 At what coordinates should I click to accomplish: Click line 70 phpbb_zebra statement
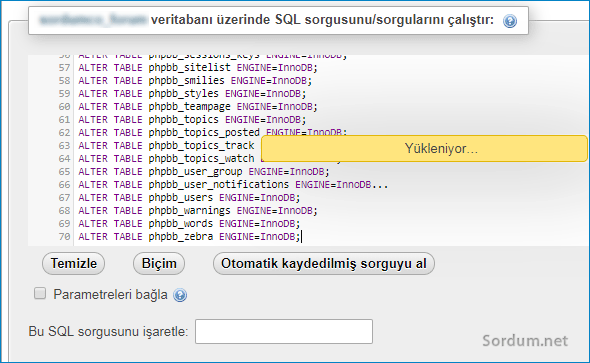(189, 237)
